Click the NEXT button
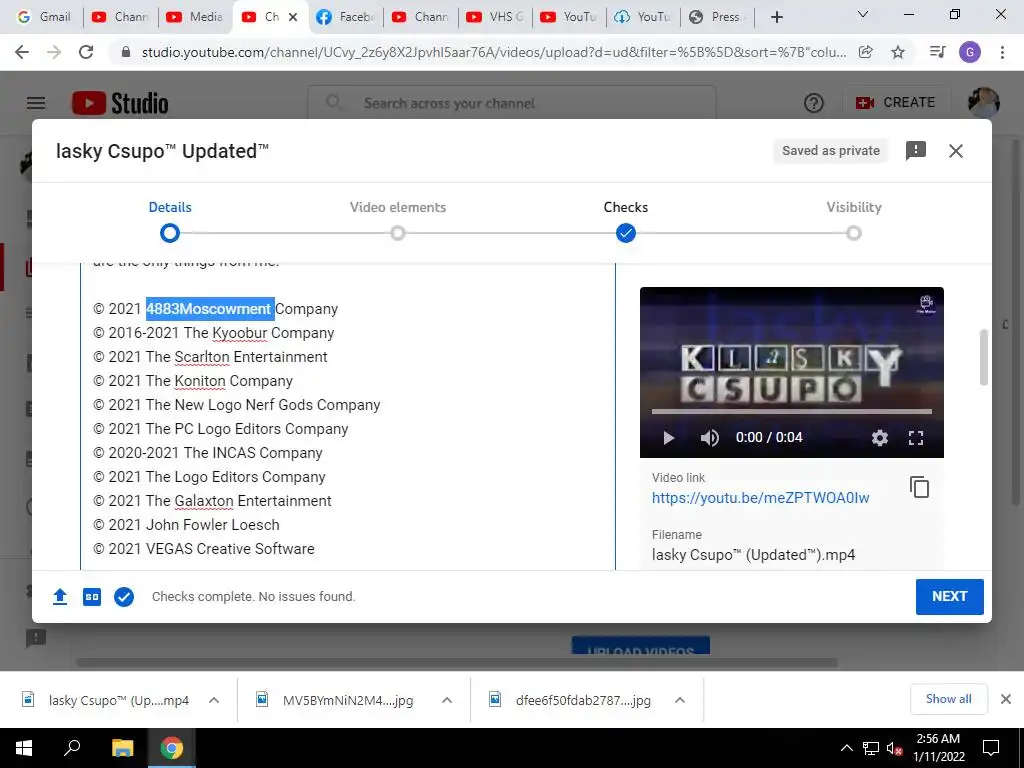The height and width of the screenshot is (768, 1024). [x=949, y=596]
